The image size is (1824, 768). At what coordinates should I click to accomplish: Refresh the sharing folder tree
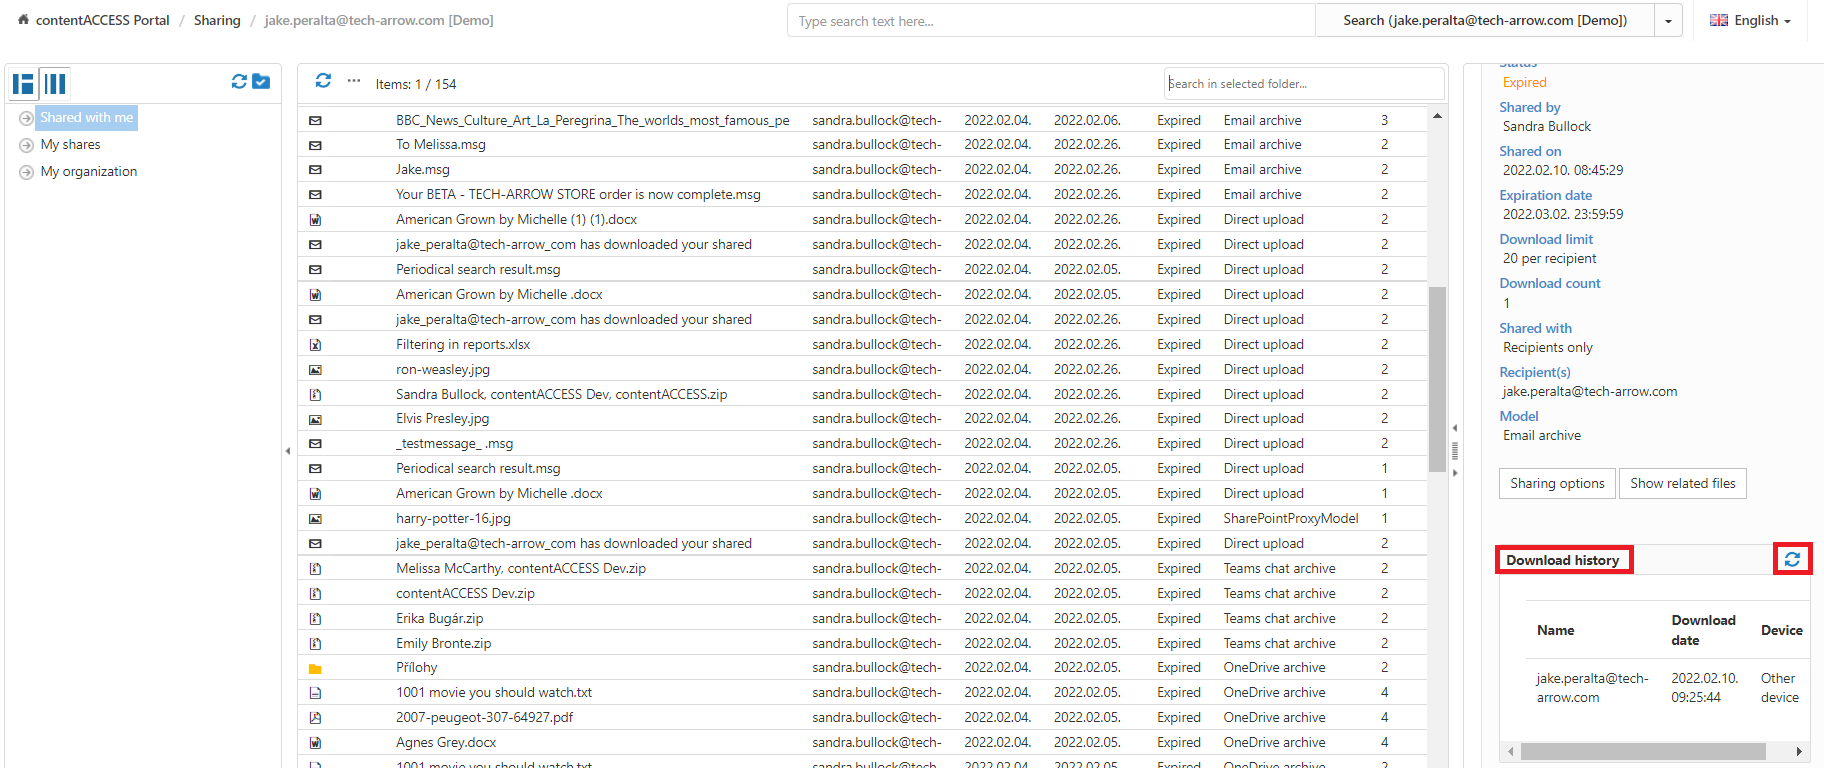pyautogui.click(x=239, y=82)
